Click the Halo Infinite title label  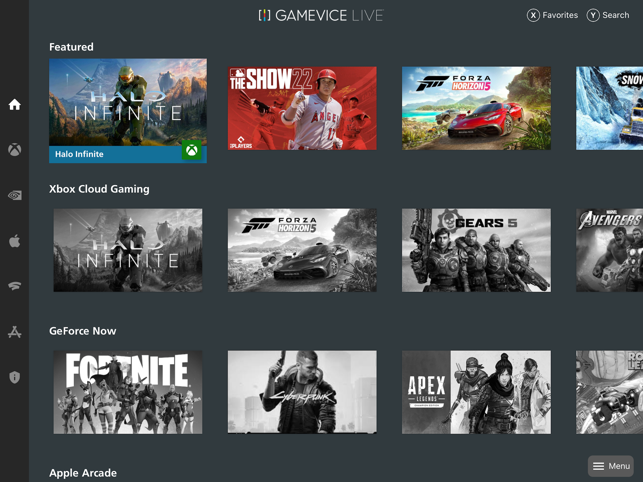tap(79, 154)
